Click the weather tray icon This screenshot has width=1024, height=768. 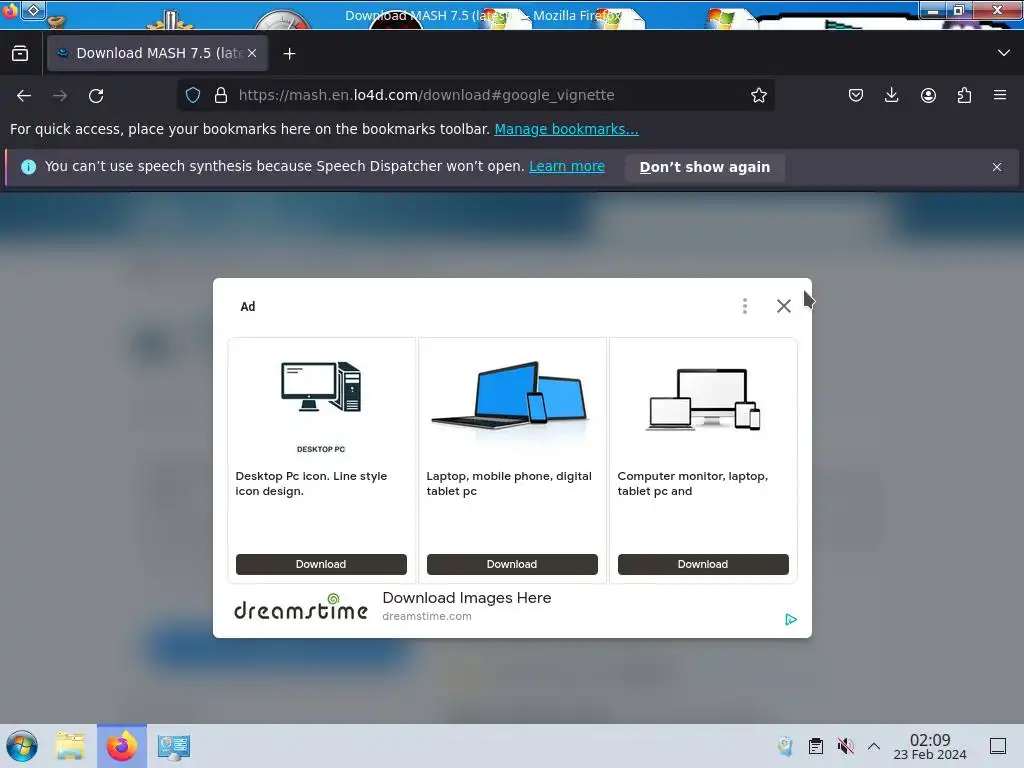786,746
